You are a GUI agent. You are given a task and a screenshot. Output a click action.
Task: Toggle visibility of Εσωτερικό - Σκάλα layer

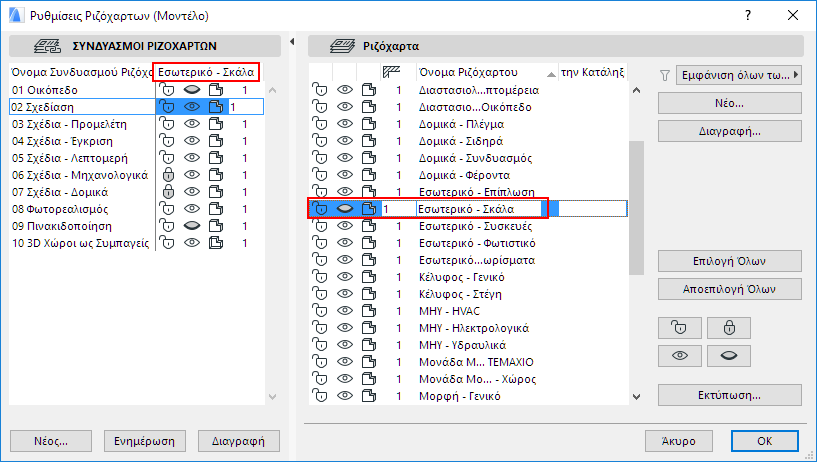(x=345, y=209)
